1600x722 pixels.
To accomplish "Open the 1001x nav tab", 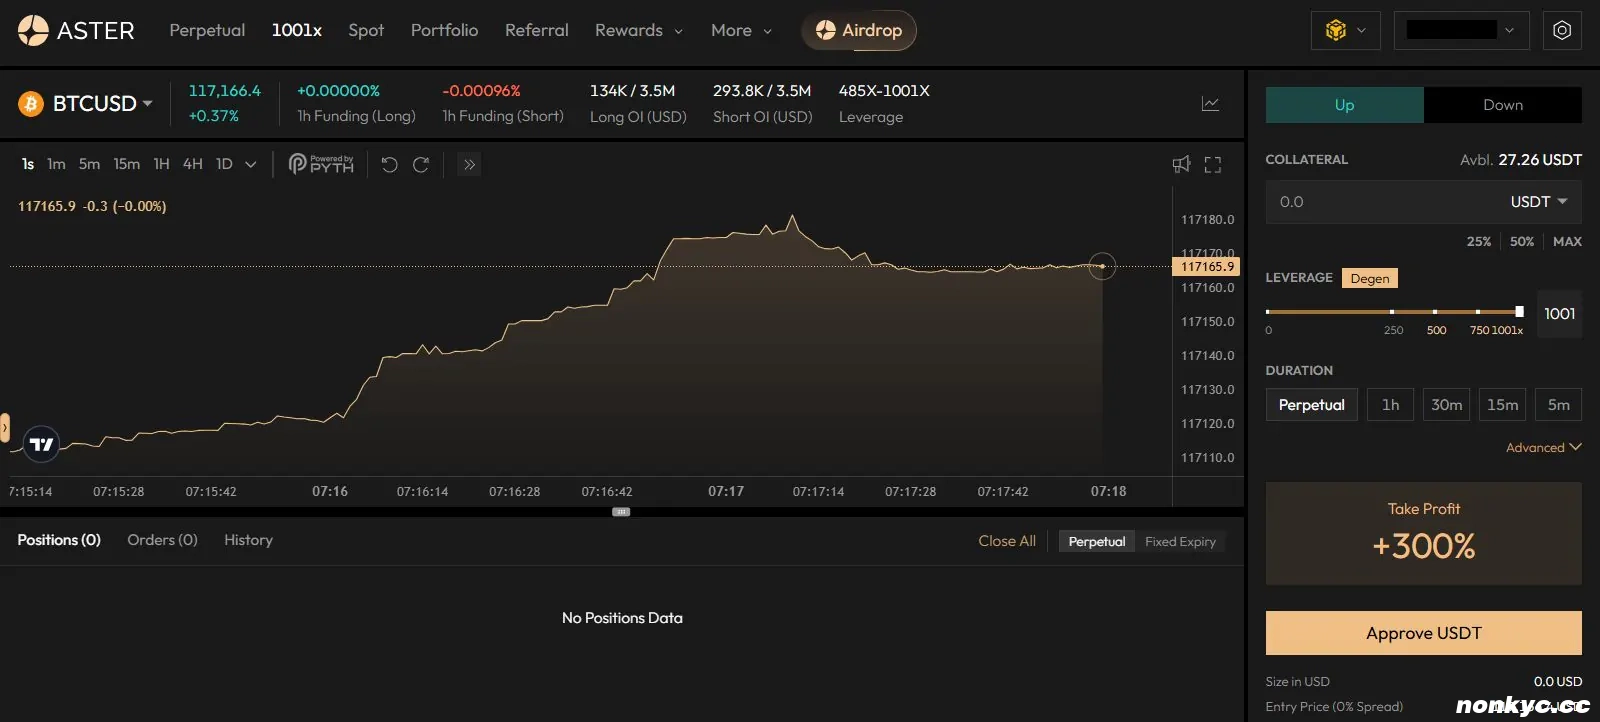I will (297, 30).
